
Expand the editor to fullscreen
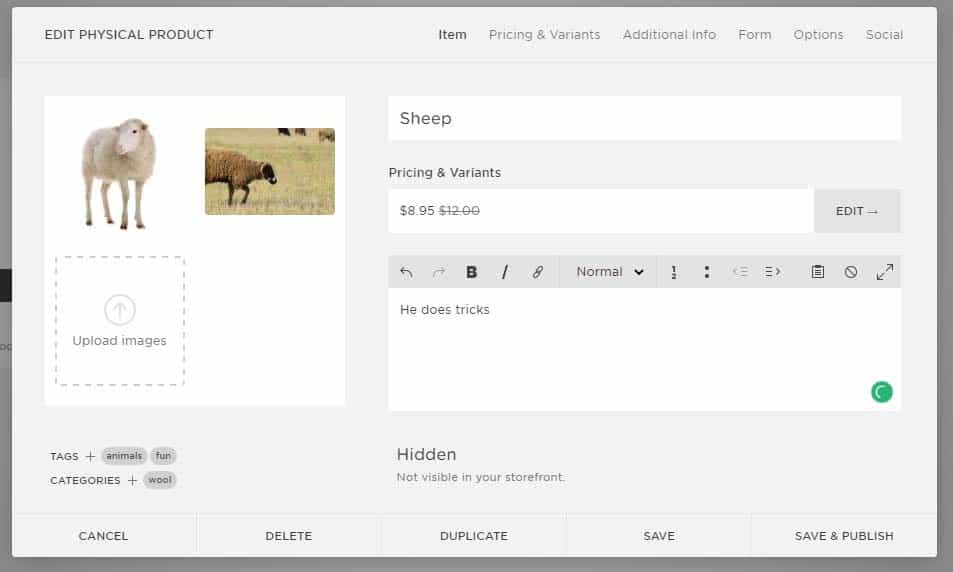884,272
